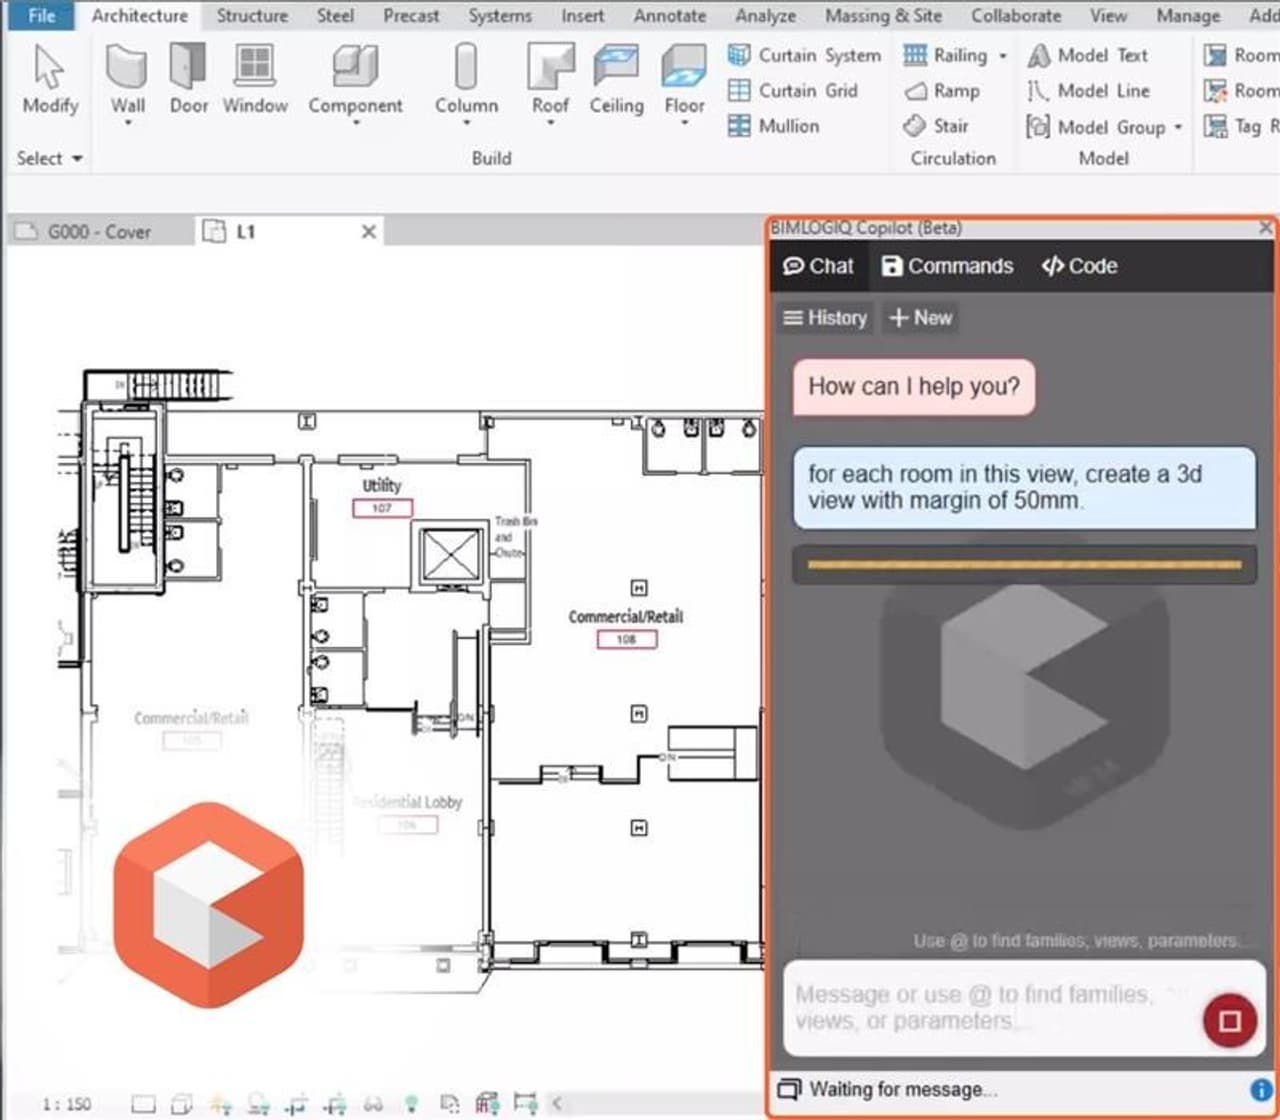Click the orange progress bar in Copilot
Image resolution: width=1280 pixels, height=1120 pixels.
[x=1022, y=564]
